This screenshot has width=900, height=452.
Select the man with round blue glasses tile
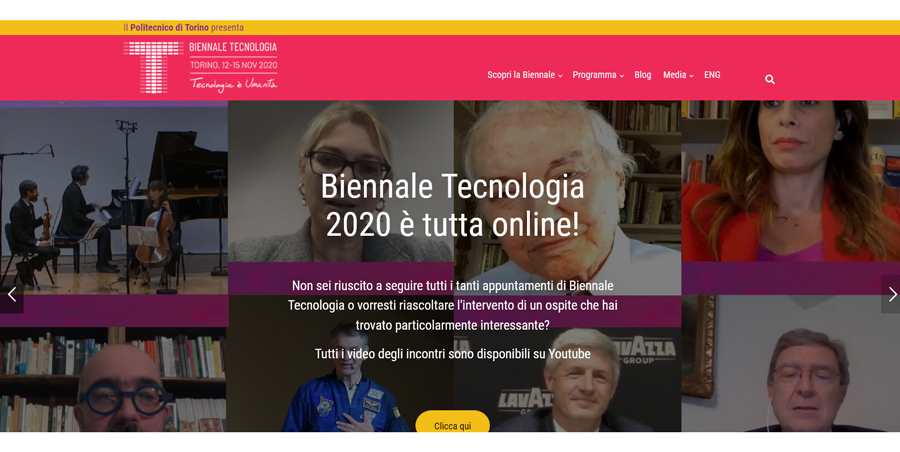click(x=114, y=379)
